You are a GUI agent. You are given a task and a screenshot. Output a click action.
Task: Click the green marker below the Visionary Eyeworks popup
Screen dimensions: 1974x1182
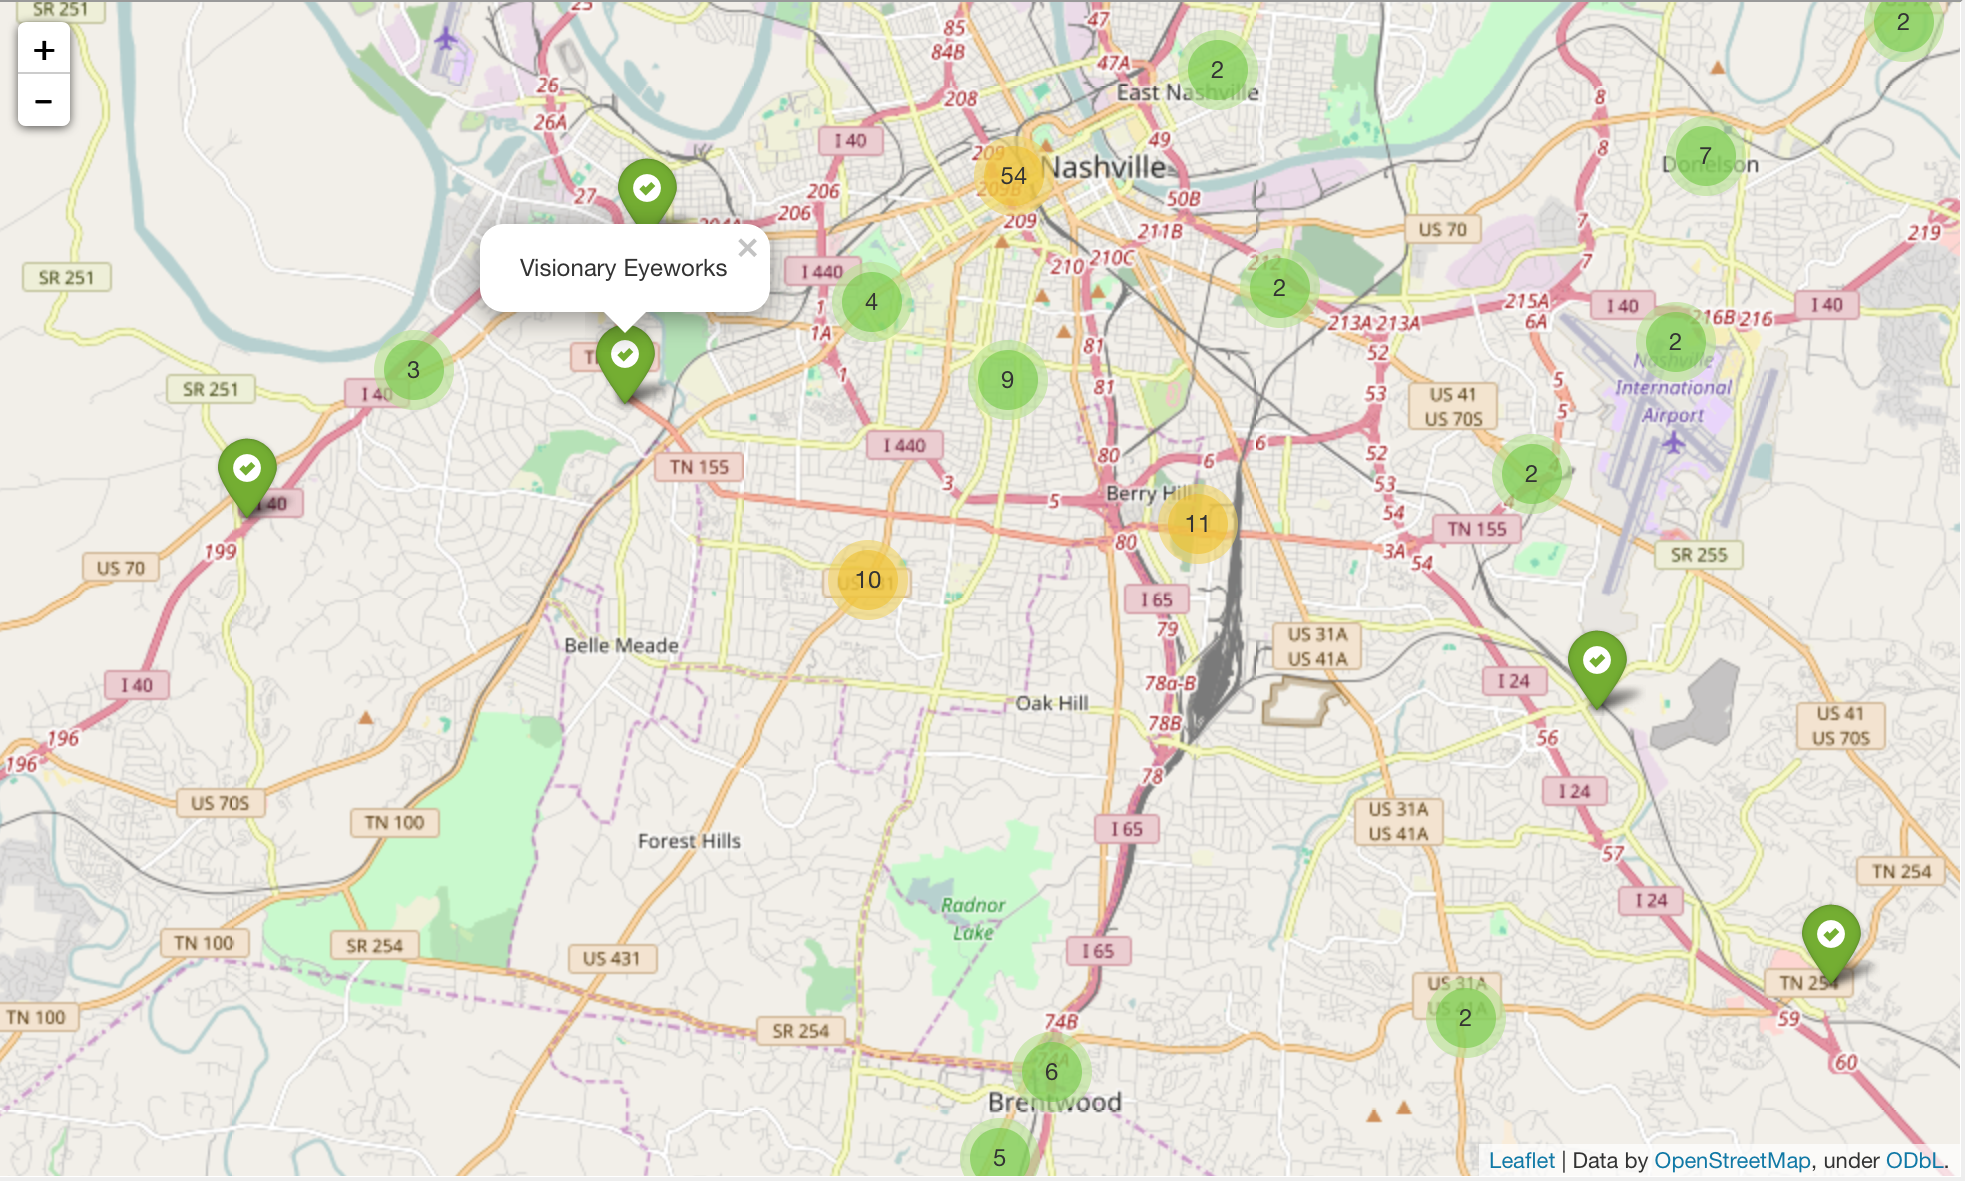click(625, 360)
